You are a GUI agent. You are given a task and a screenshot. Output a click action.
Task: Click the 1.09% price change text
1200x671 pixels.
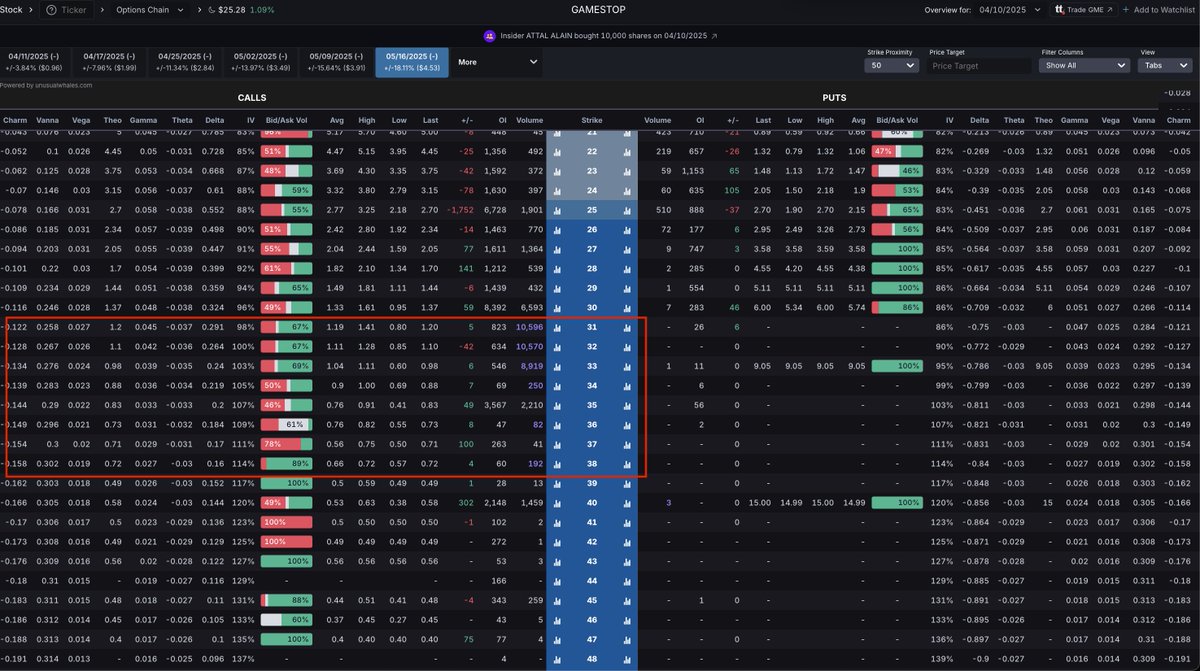coord(261,10)
